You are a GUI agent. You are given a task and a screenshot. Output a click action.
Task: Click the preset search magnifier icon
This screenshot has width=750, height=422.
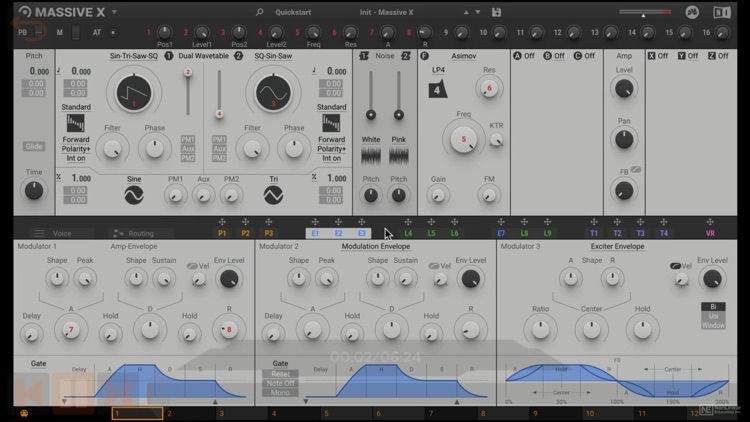(259, 12)
